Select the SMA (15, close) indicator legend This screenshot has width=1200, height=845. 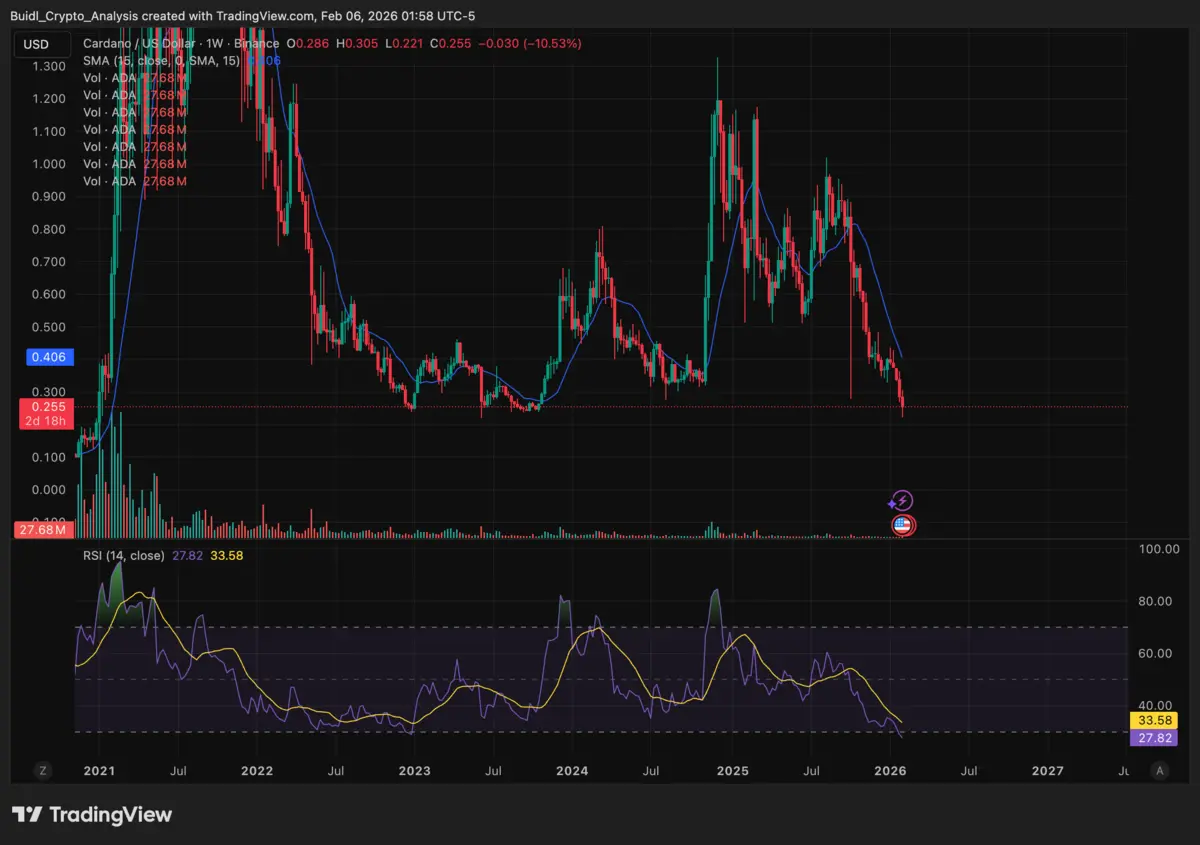coord(161,61)
